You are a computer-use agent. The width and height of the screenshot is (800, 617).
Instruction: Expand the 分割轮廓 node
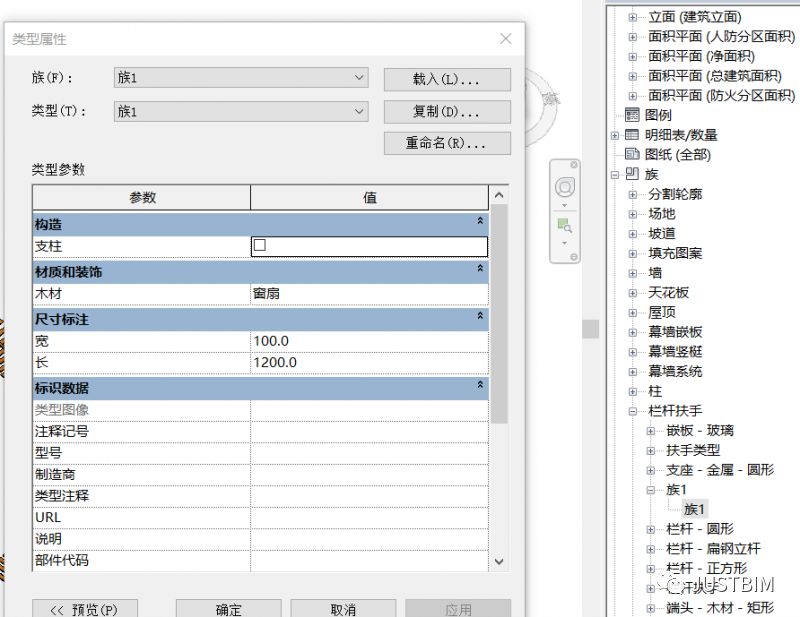[x=633, y=194]
